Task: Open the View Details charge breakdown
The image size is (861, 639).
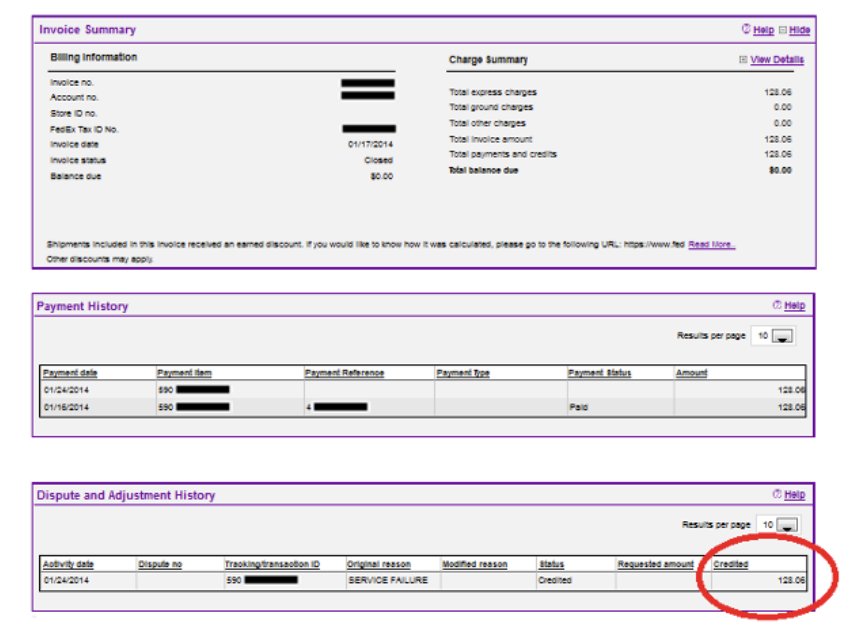Action: [x=775, y=60]
